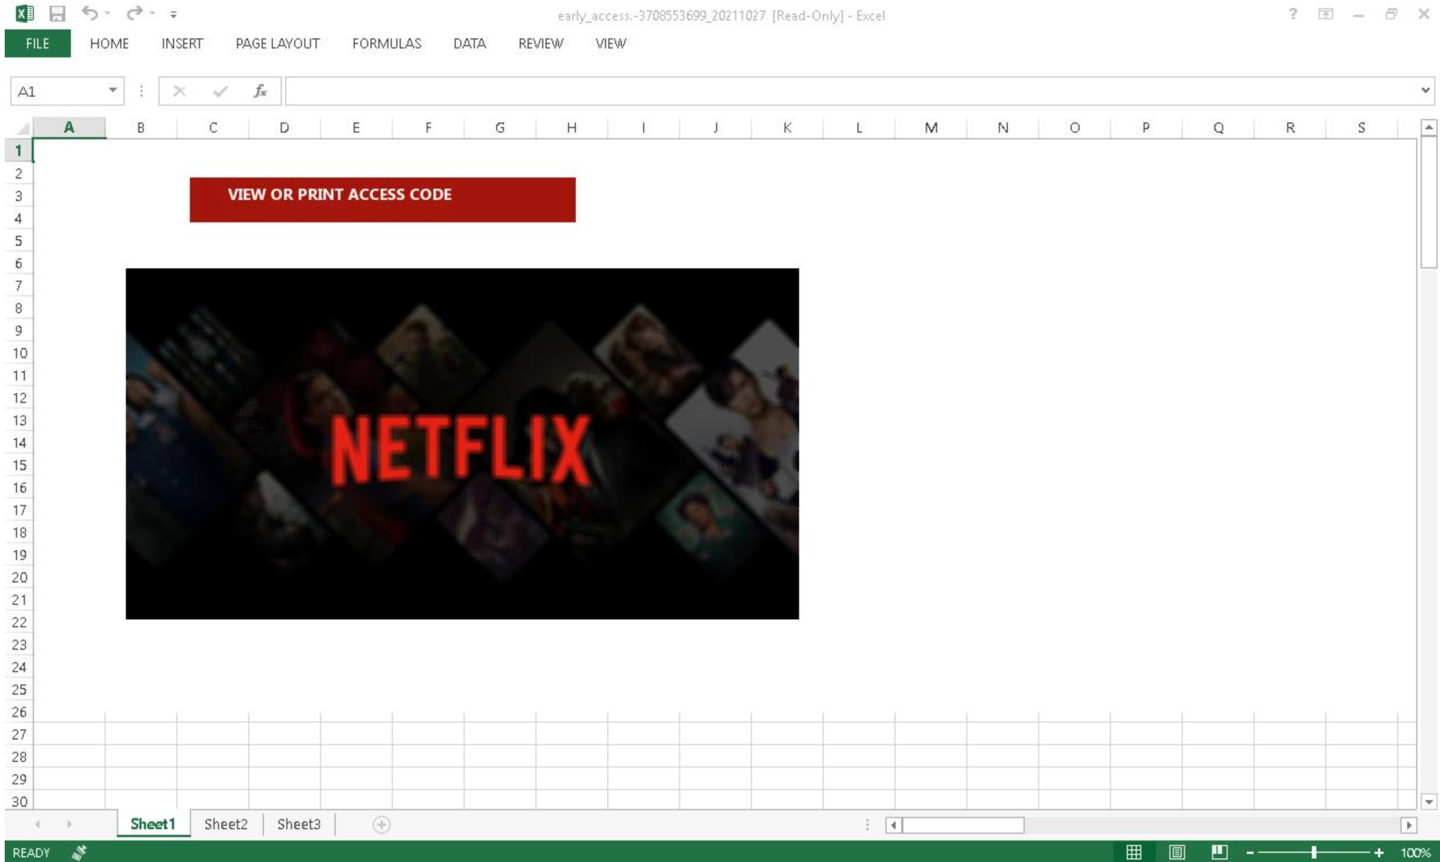Viewport: 1440px width, 862px height.
Task: Open the FORMULAS ribbon tab
Action: pyautogui.click(x=386, y=44)
